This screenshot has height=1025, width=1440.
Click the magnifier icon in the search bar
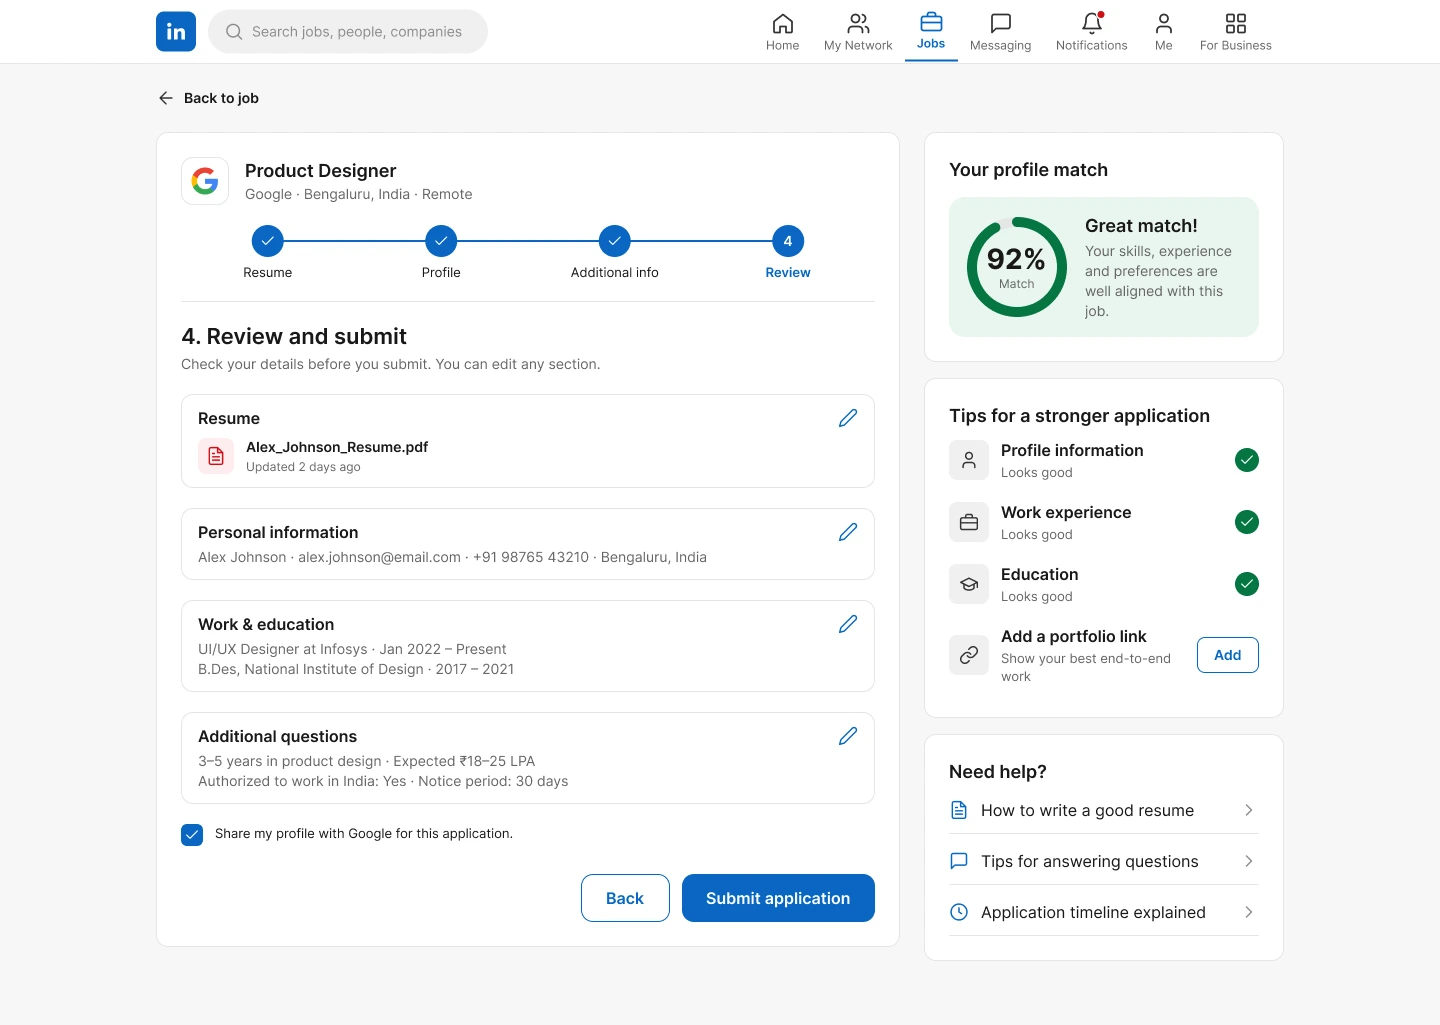point(234,32)
